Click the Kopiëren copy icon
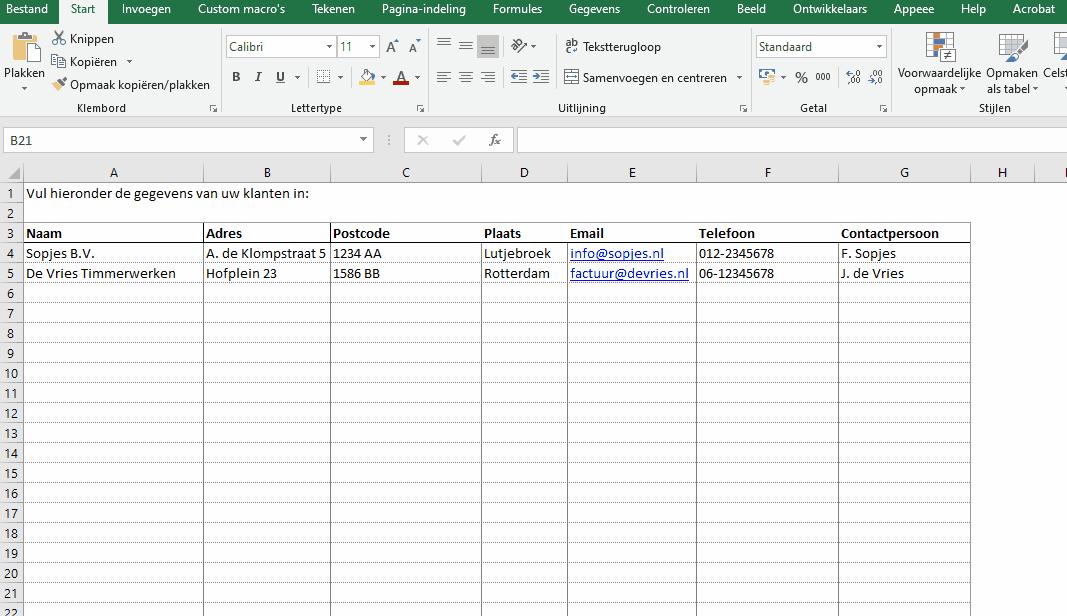This screenshot has width=1067, height=616. click(59, 62)
